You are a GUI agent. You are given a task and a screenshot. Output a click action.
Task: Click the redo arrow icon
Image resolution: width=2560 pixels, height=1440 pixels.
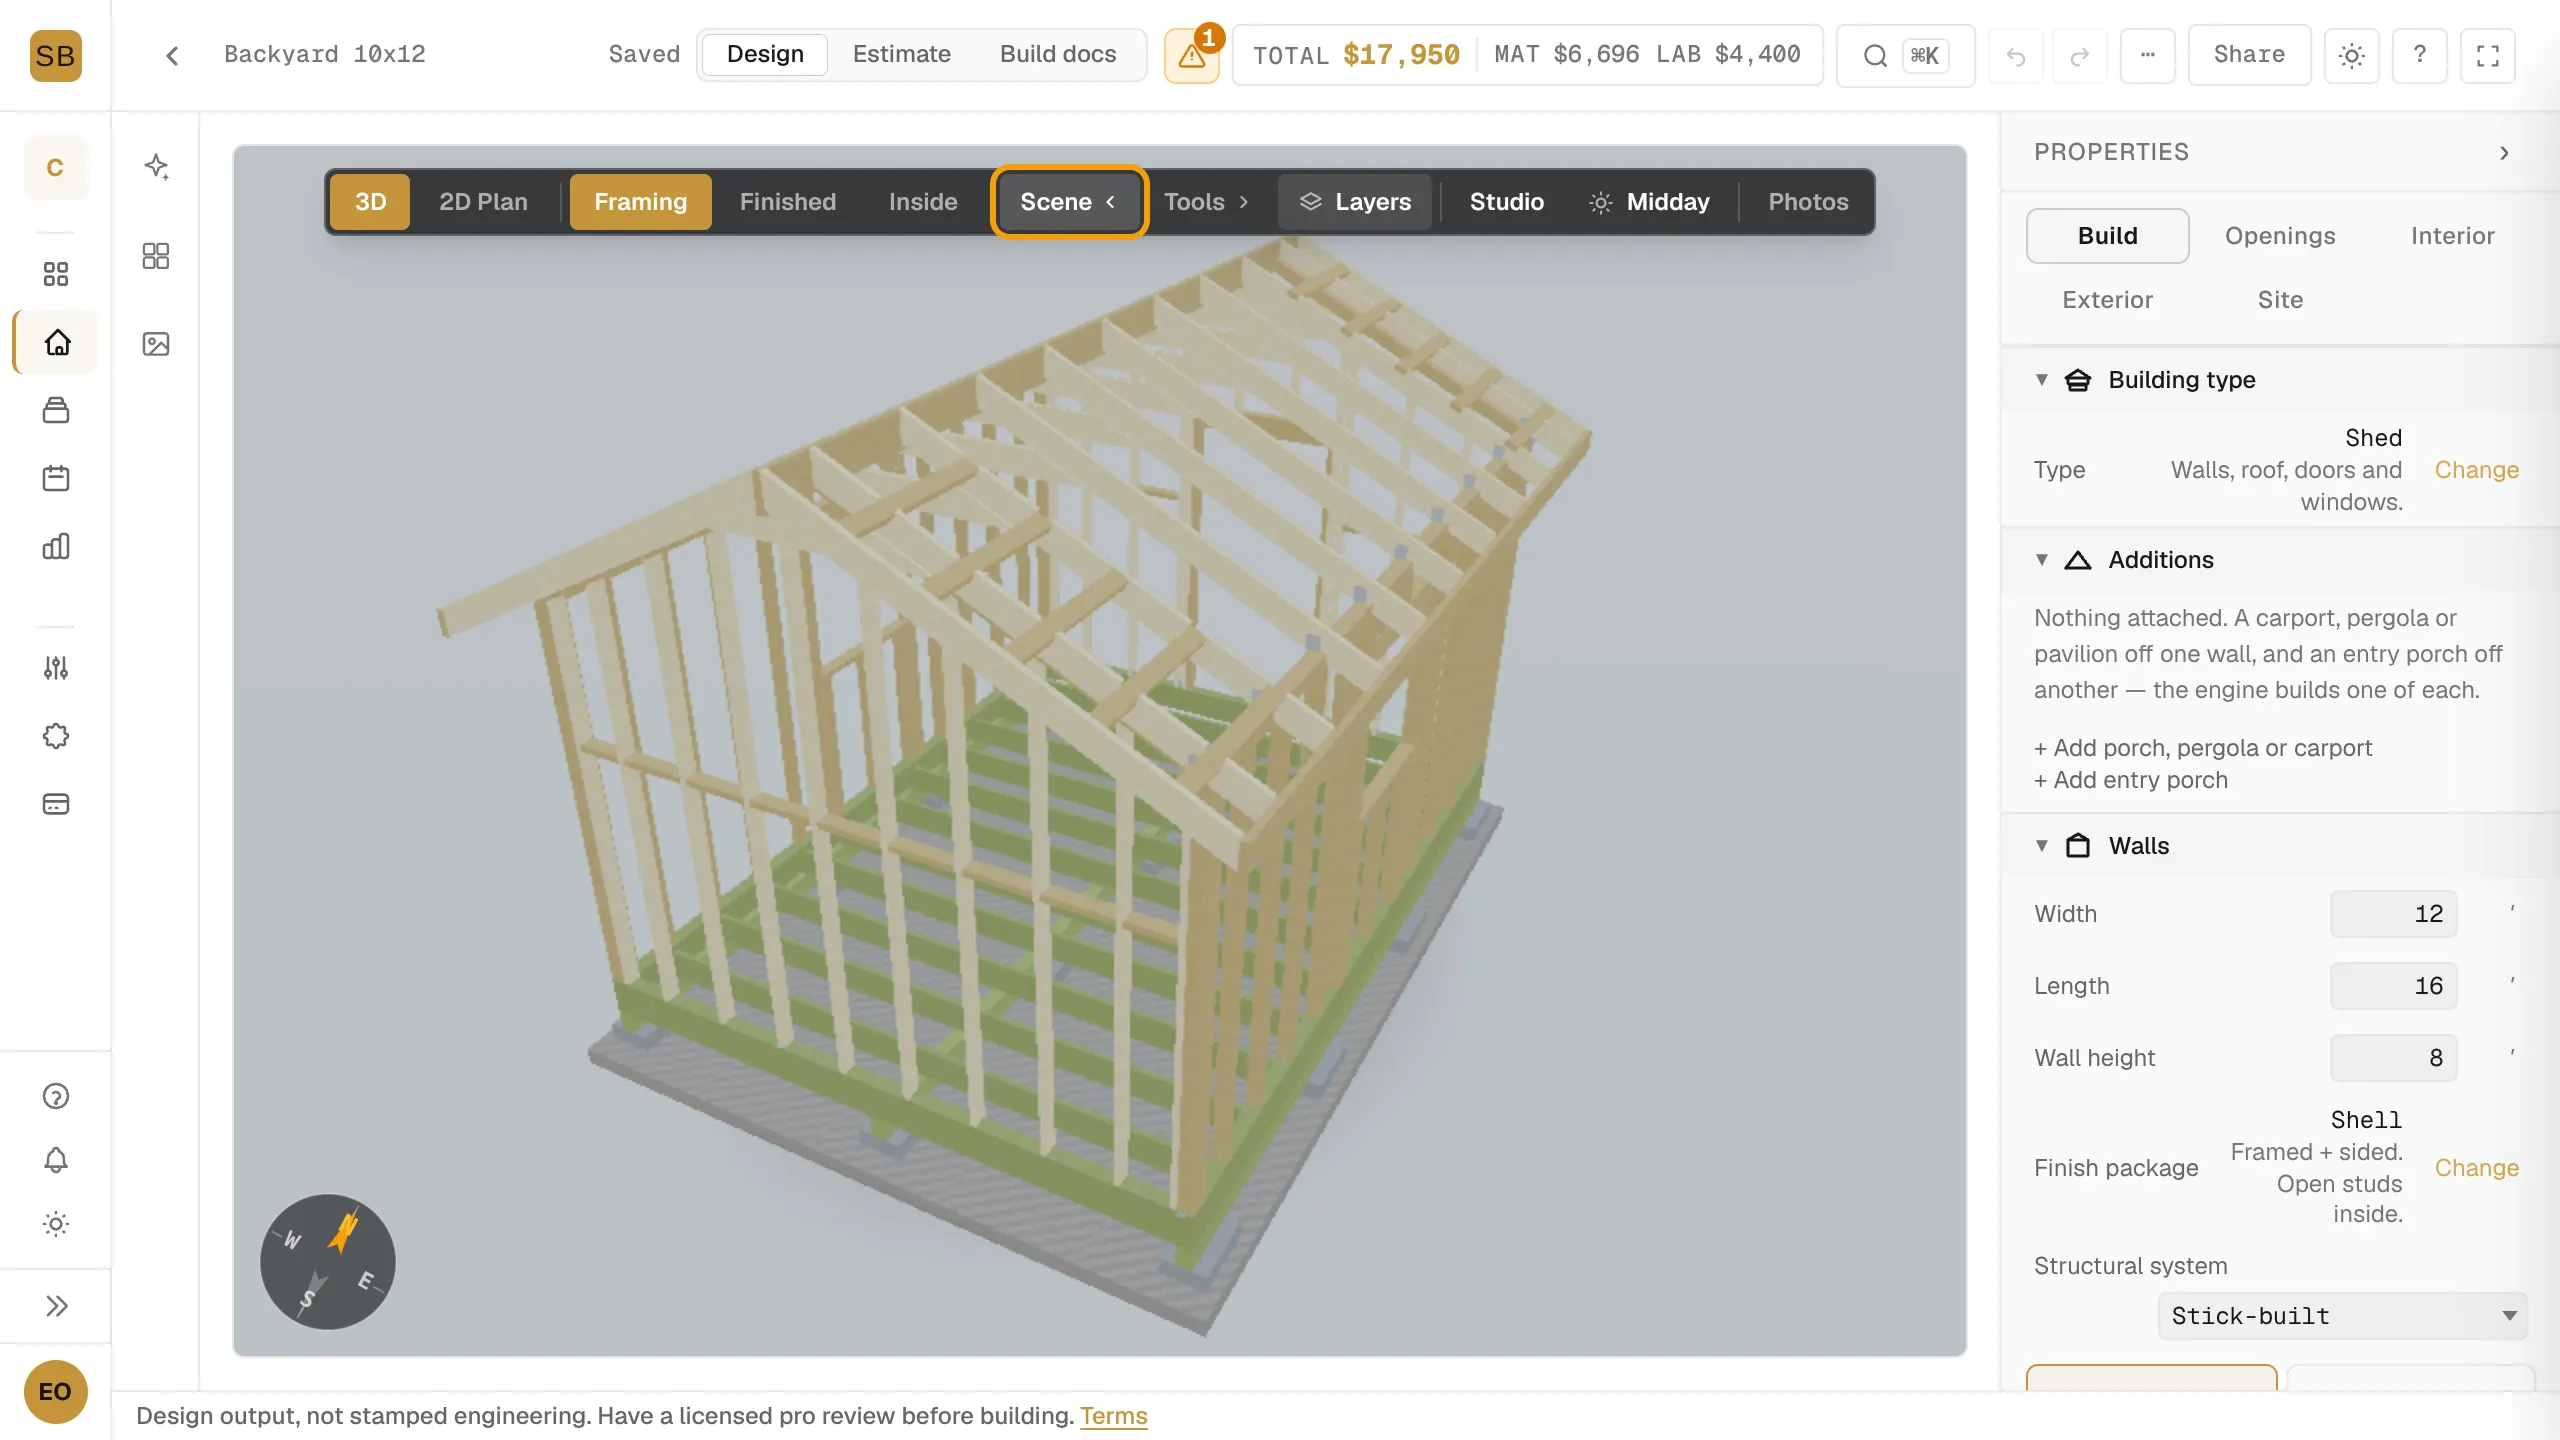tap(2080, 56)
